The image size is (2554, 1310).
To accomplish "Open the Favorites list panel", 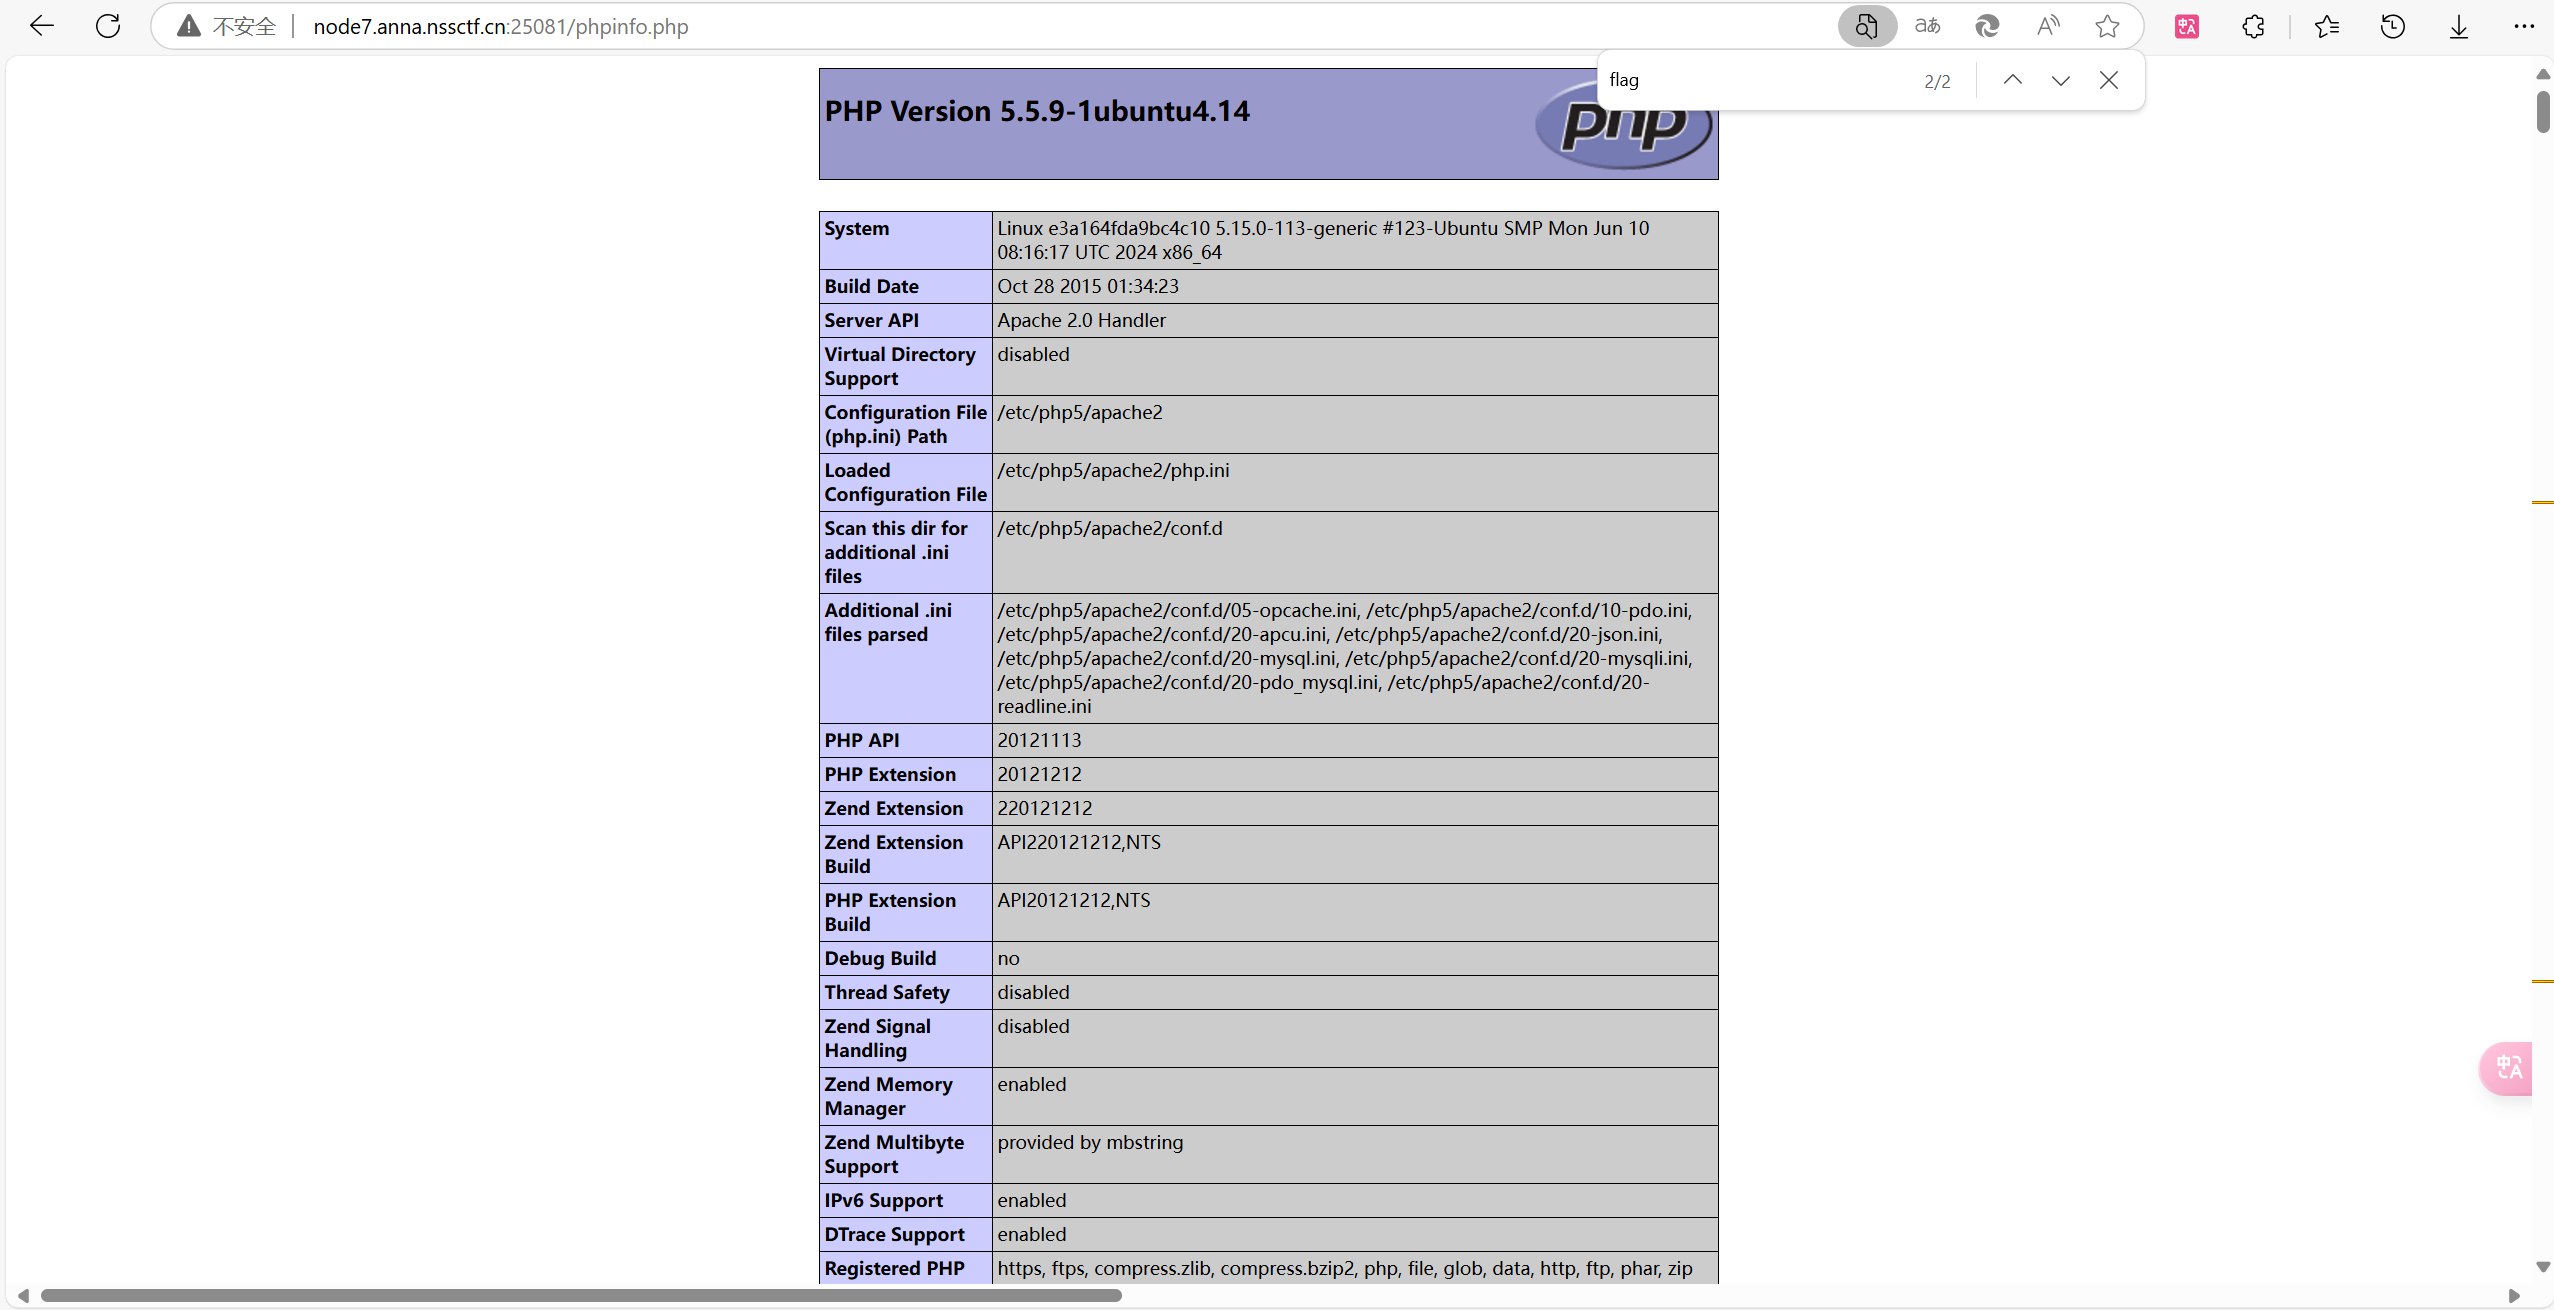I will (2327, 27).
